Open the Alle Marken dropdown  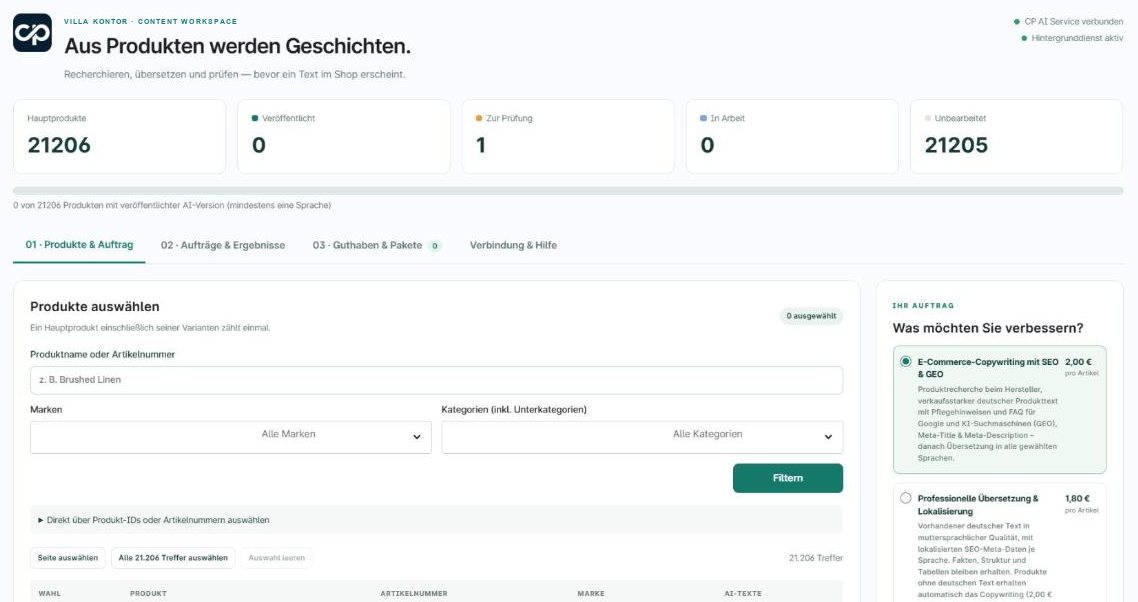point(231,436)
